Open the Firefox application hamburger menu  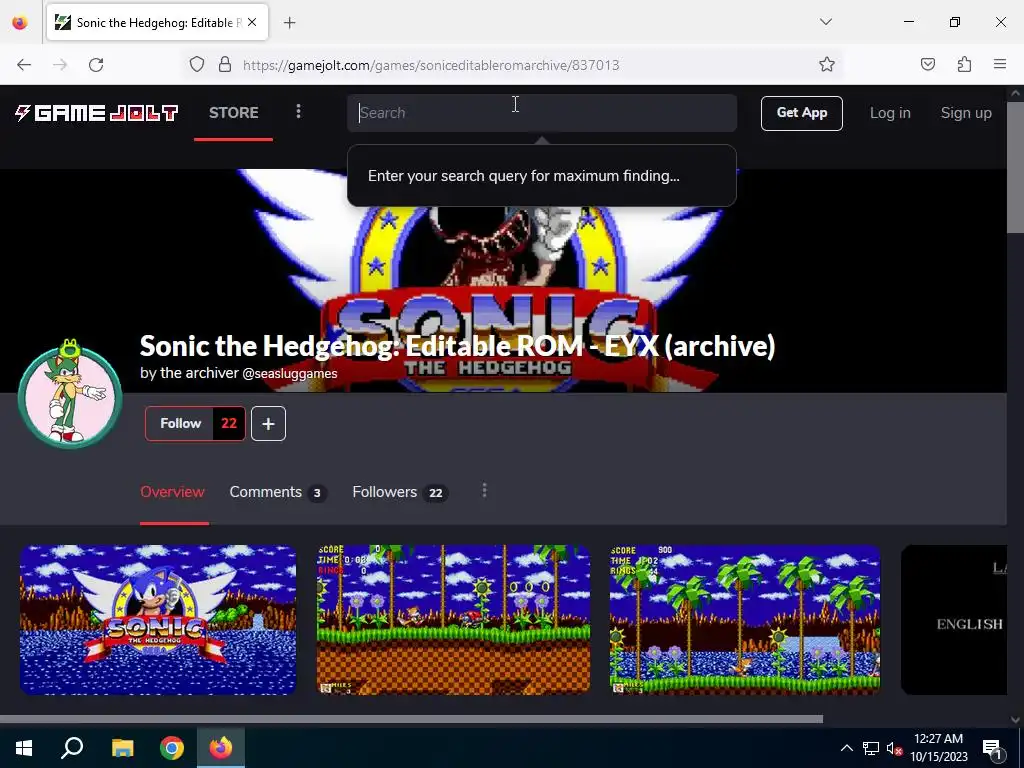[x=1000, y=64]
